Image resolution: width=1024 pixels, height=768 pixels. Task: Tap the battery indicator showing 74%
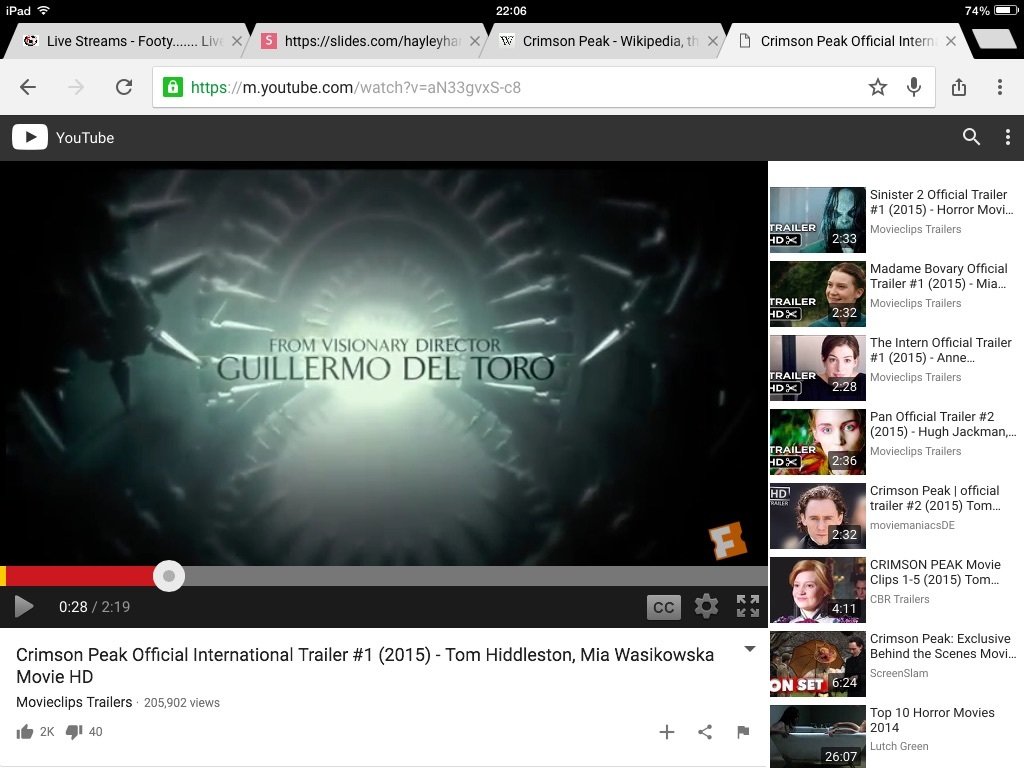click(991, 10)
